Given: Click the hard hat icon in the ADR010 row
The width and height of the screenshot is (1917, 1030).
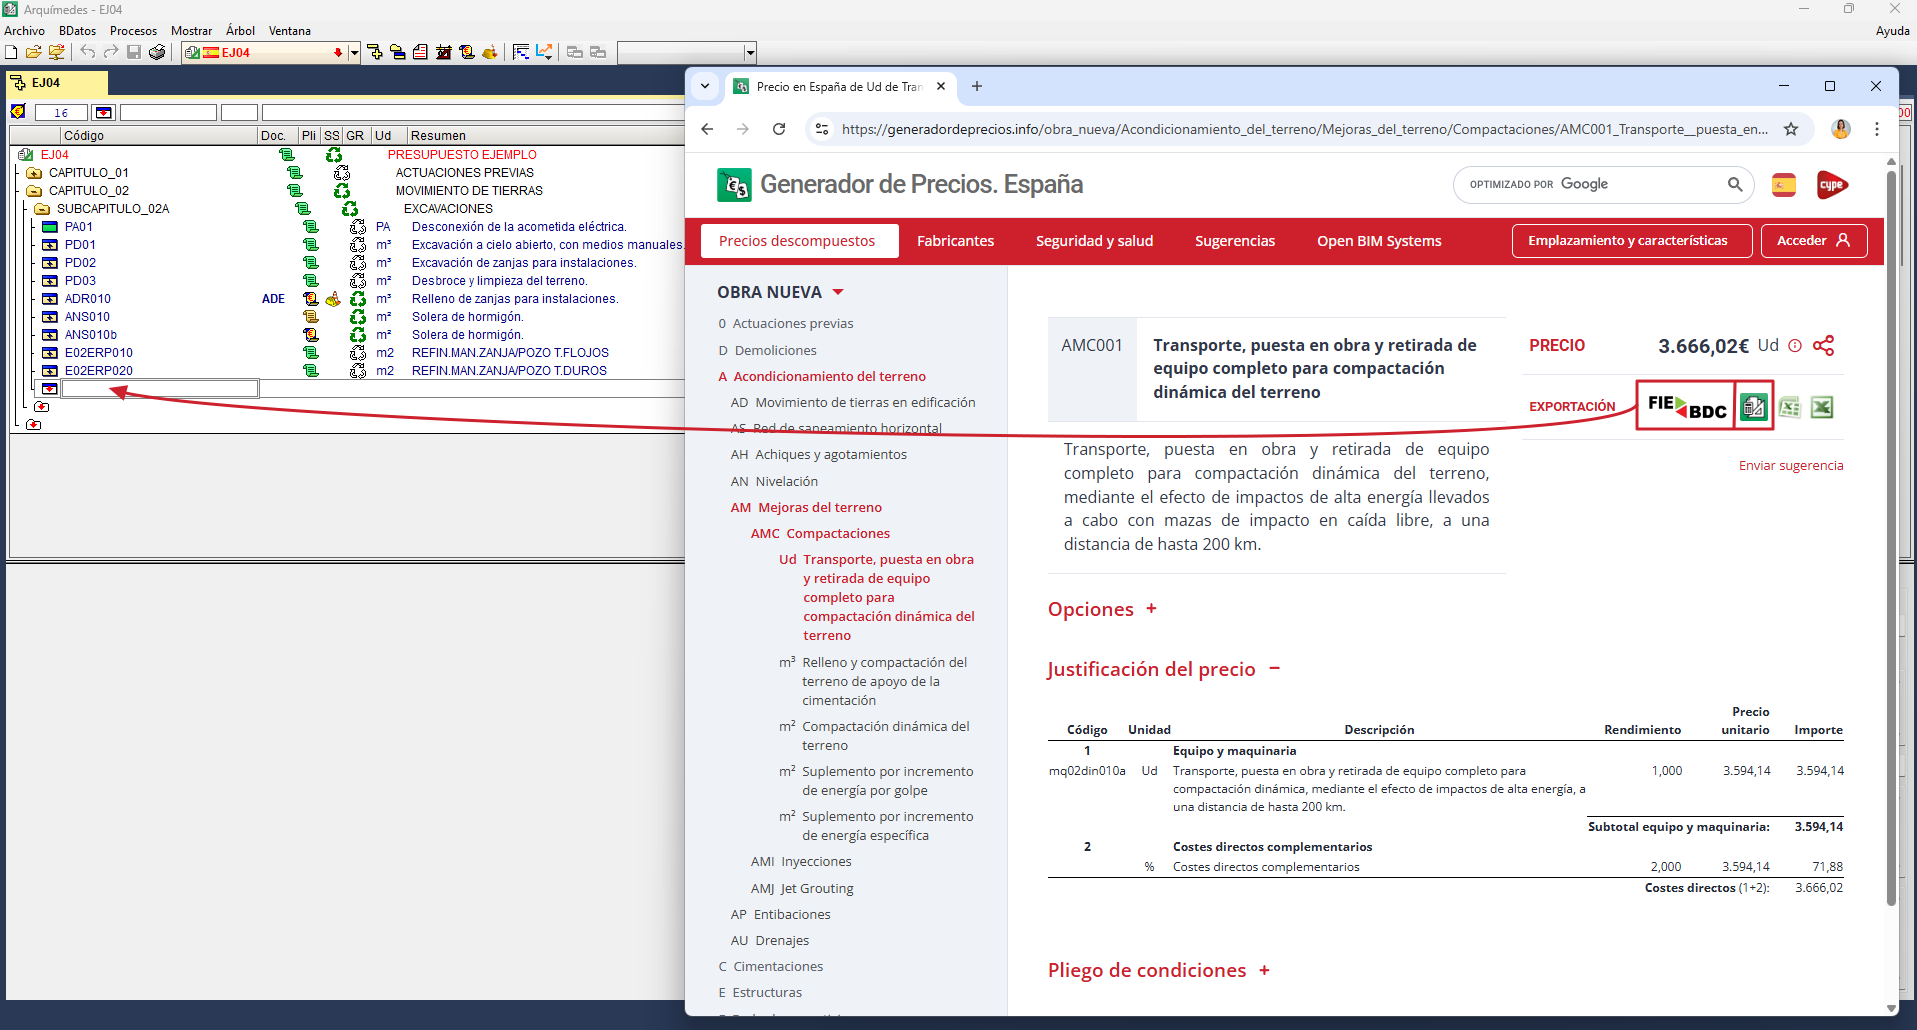Looking at the screenshot, I should click(333, 299).
